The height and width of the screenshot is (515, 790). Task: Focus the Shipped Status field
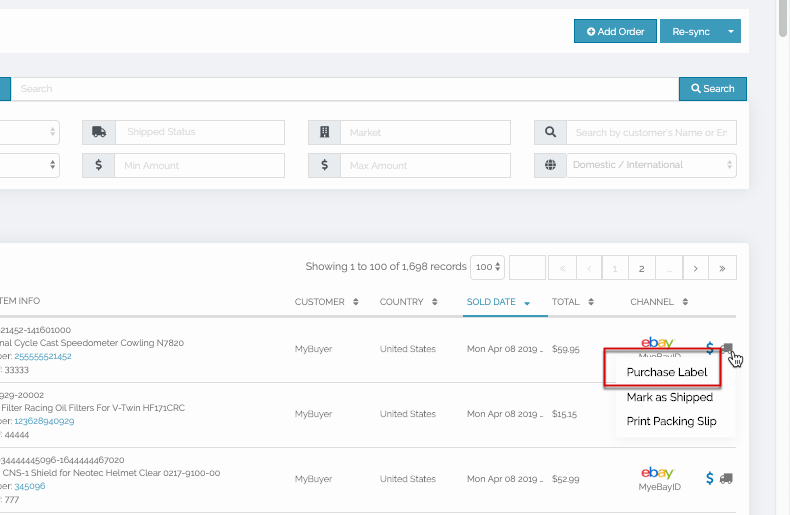point(200,132)
